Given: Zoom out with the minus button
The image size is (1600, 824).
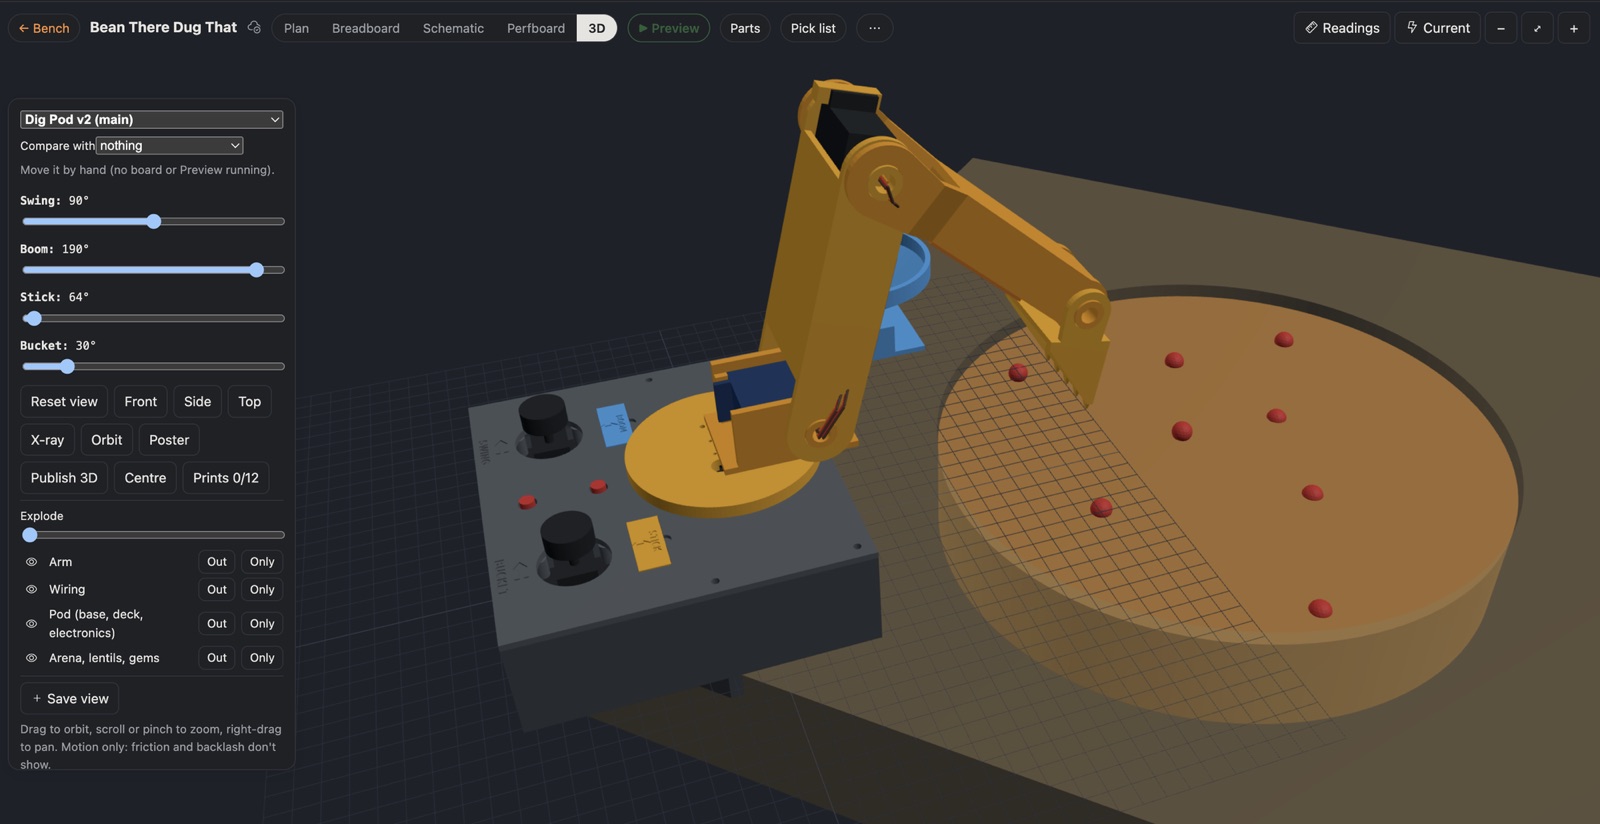Looking at the screenshot, I should [x=1501, y=28].
